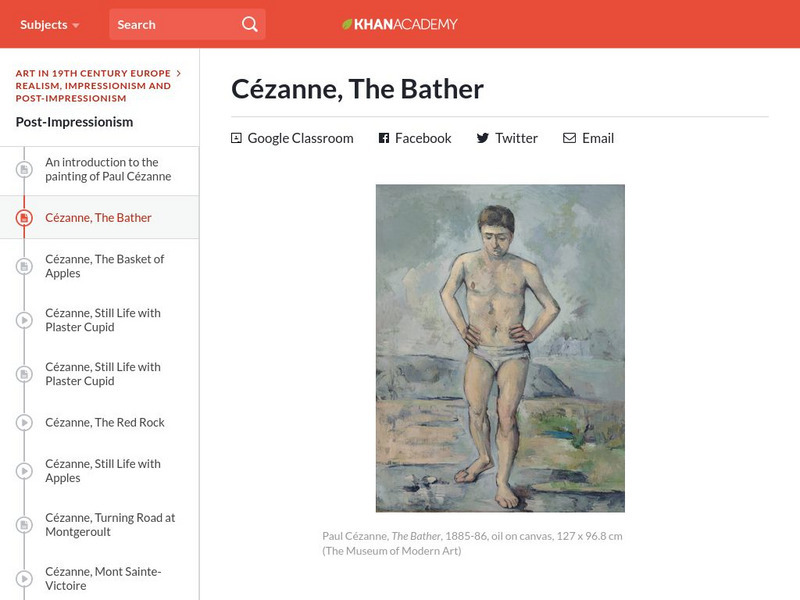Open Cézanne, Mont Sainte-Victoire lesson
Image resolution: width=800 pixels, height=600 pixels.
coord(103,579)
